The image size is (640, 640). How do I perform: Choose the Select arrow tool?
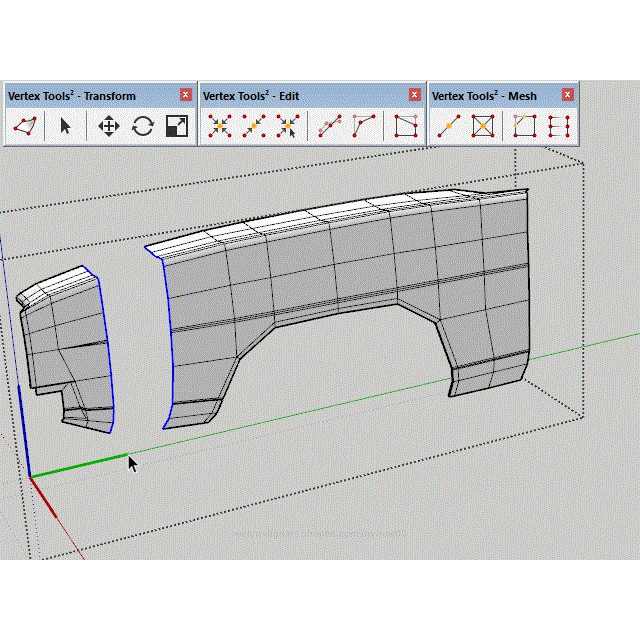(x=66, y=126)
